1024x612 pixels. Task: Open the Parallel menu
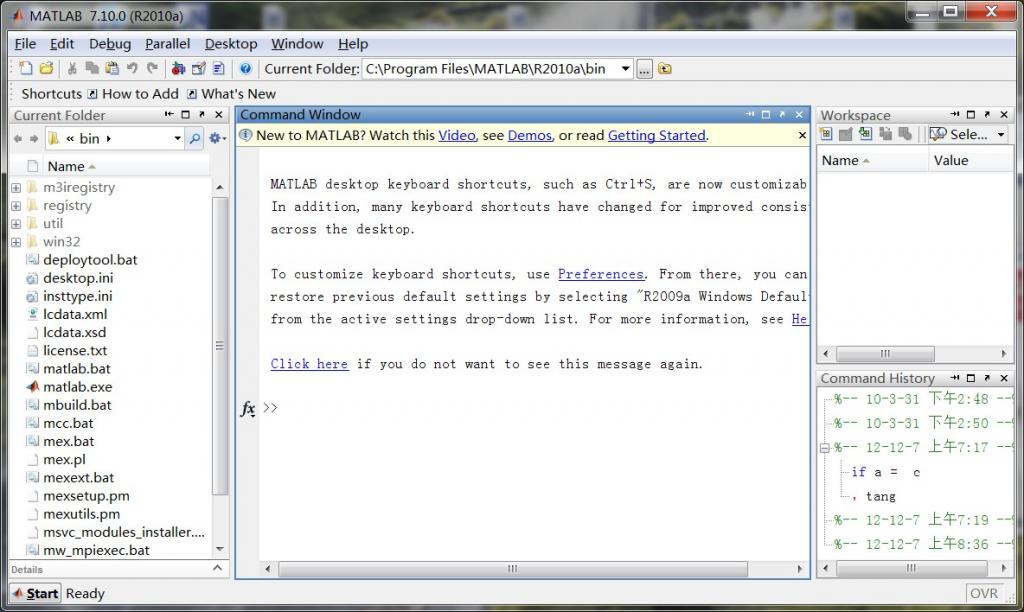point(168,44)
